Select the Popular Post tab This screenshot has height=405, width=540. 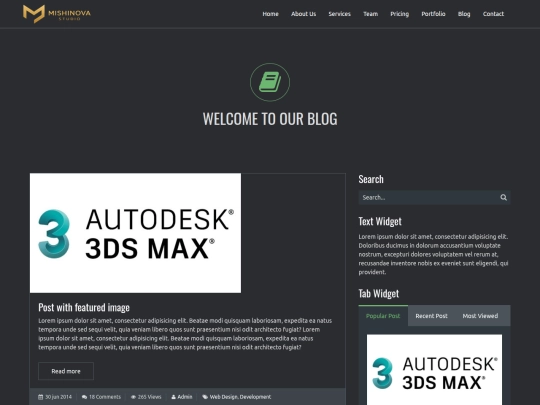pos(383,315)
